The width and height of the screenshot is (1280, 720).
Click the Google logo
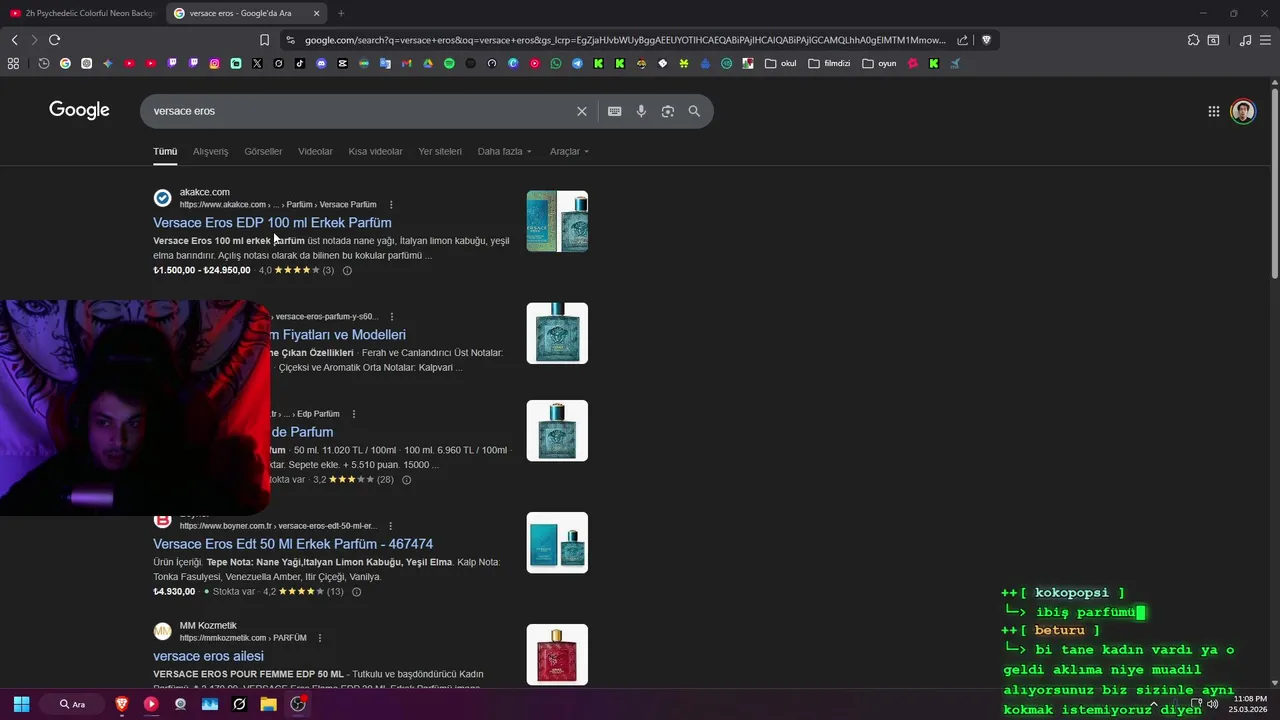[79, 110]
